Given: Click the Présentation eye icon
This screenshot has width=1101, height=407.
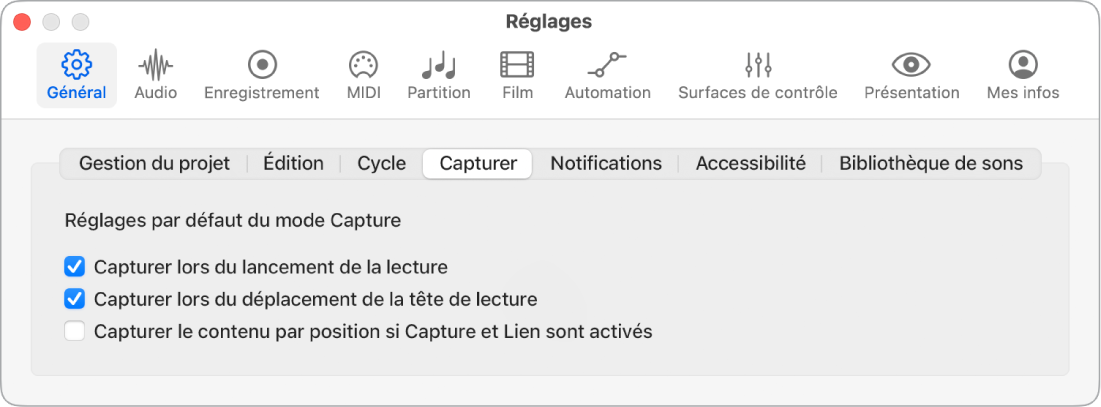Looking at the screenshot, I should [911, 66].
